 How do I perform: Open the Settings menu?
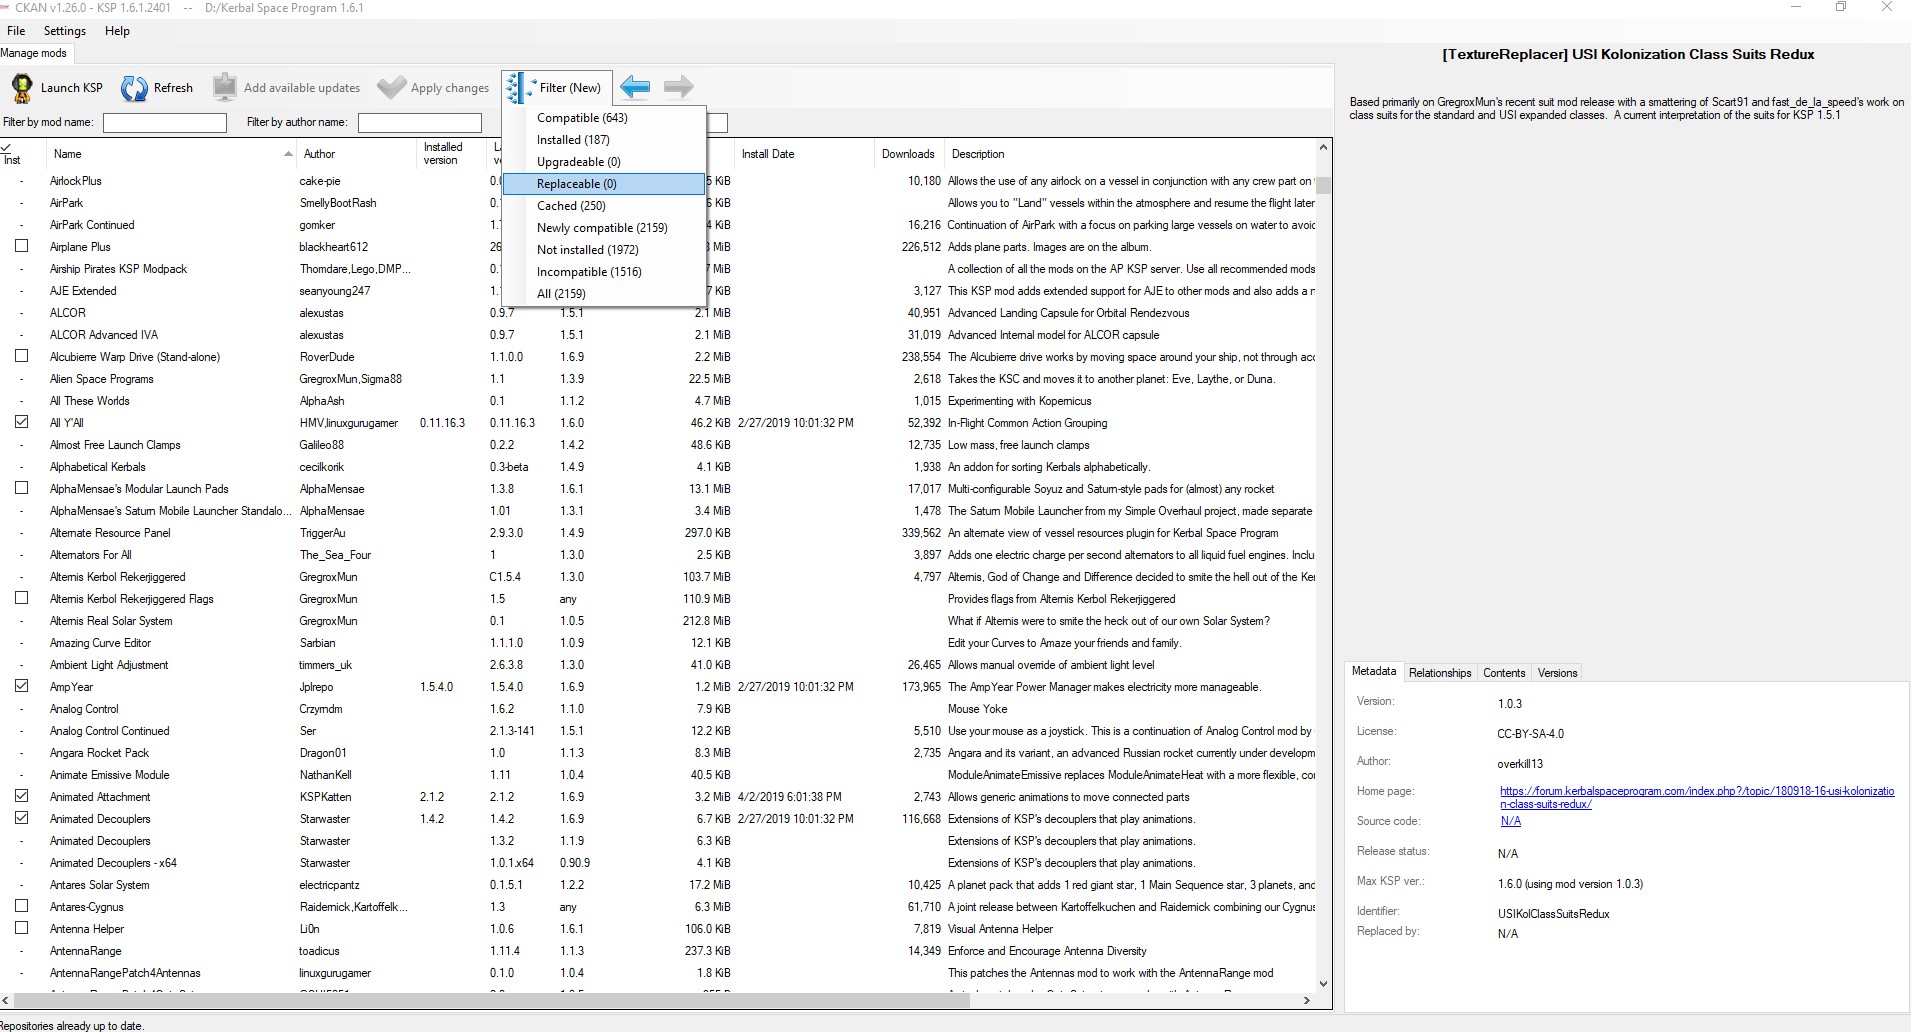[x=64, y=30]
